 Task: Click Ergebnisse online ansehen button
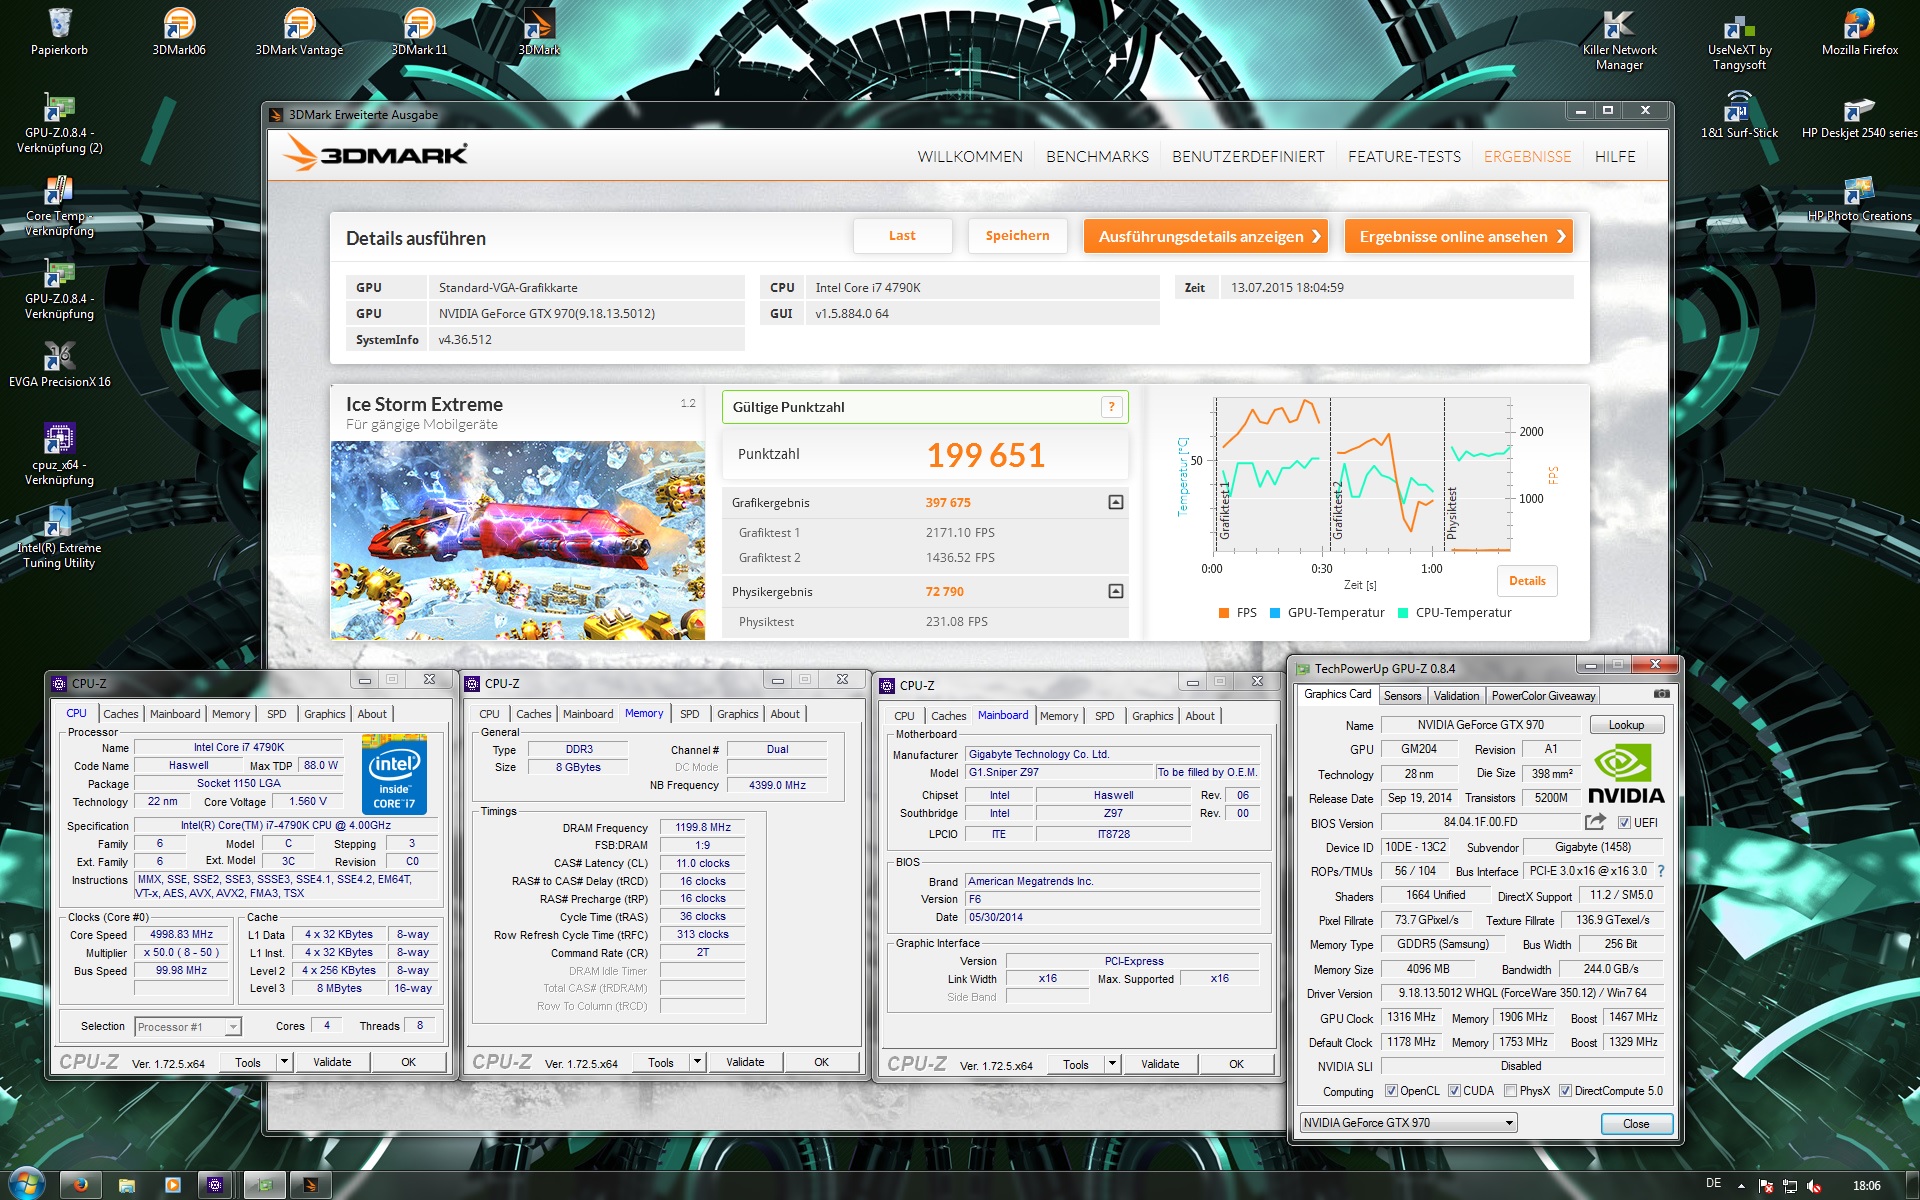pos(1459,236)
